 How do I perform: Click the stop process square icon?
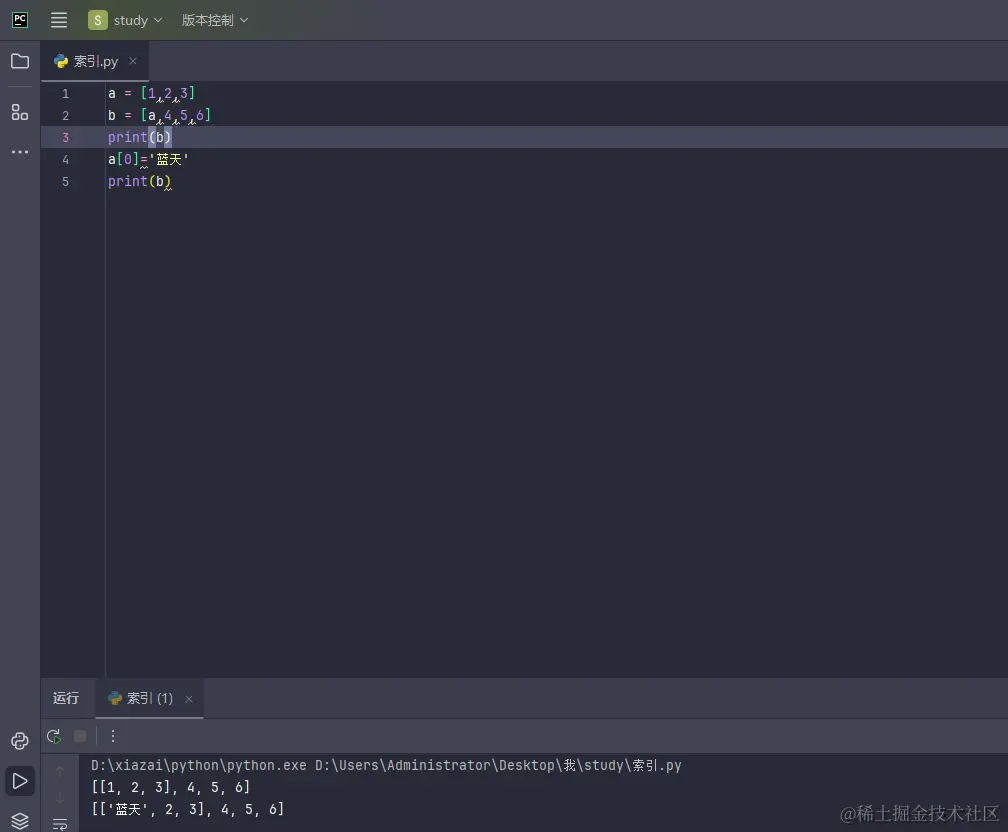pyautogui.click(x=80, y=736)
